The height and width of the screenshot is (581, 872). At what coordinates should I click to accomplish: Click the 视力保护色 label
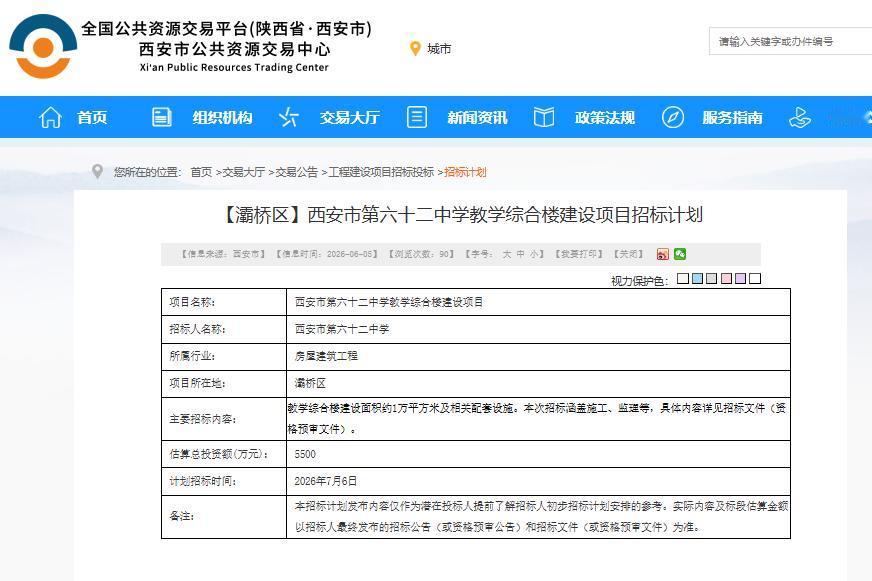(x=640, y=280)
